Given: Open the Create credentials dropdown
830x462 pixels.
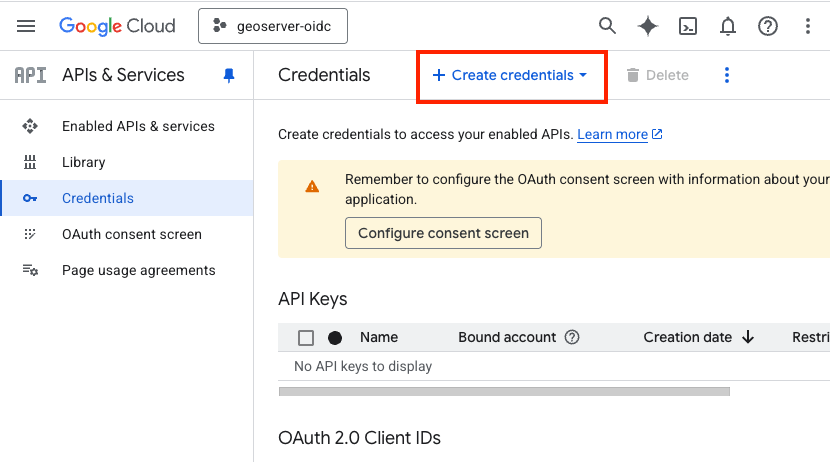Looking at the screenshot, I should pos(510,75).
